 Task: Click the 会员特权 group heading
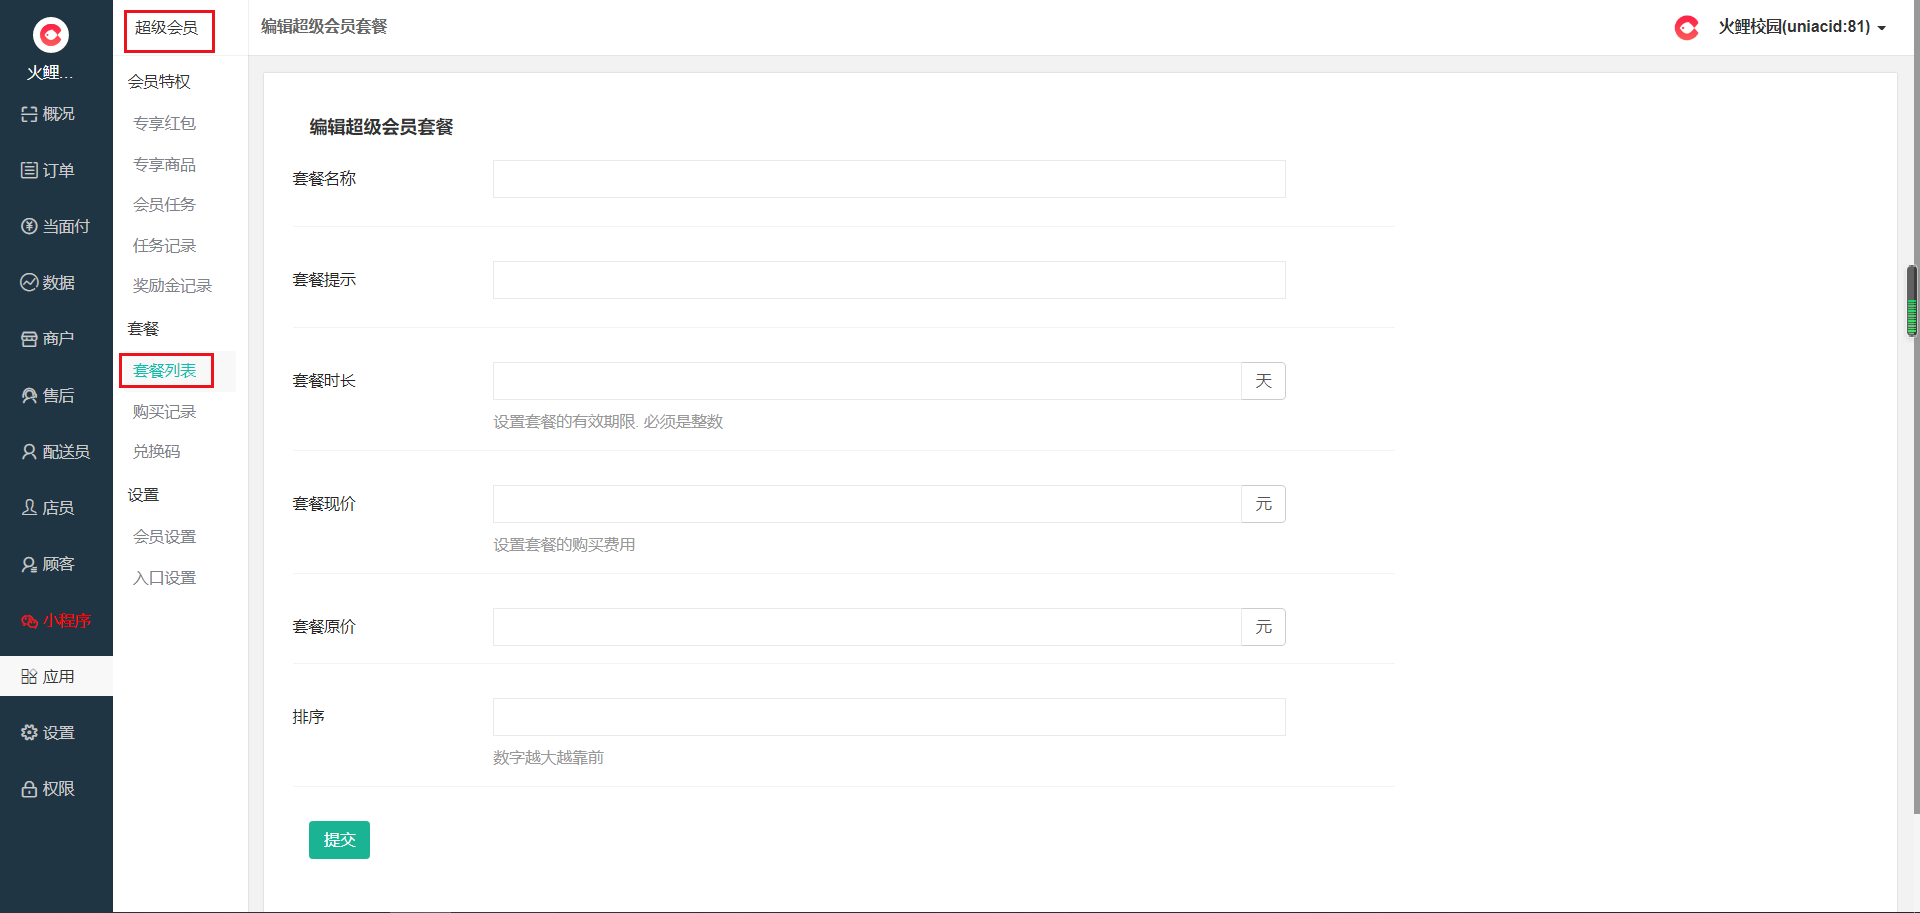coord(159,81)
